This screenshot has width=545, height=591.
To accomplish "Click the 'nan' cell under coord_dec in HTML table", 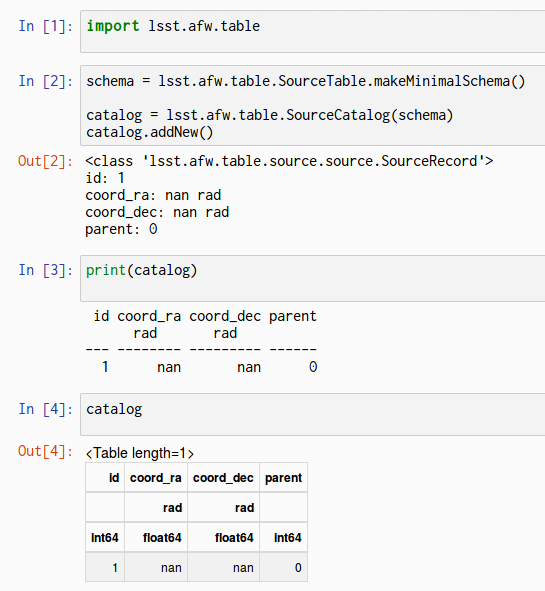I will click(223, 567).
